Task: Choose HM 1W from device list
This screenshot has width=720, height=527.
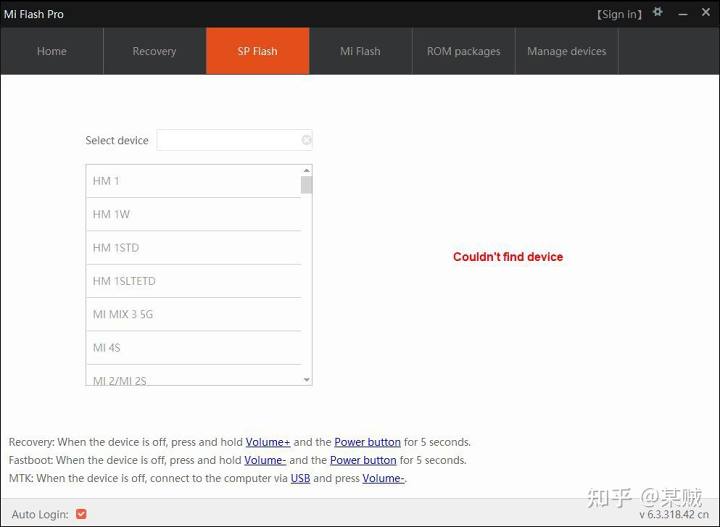Action: point(193,214)
